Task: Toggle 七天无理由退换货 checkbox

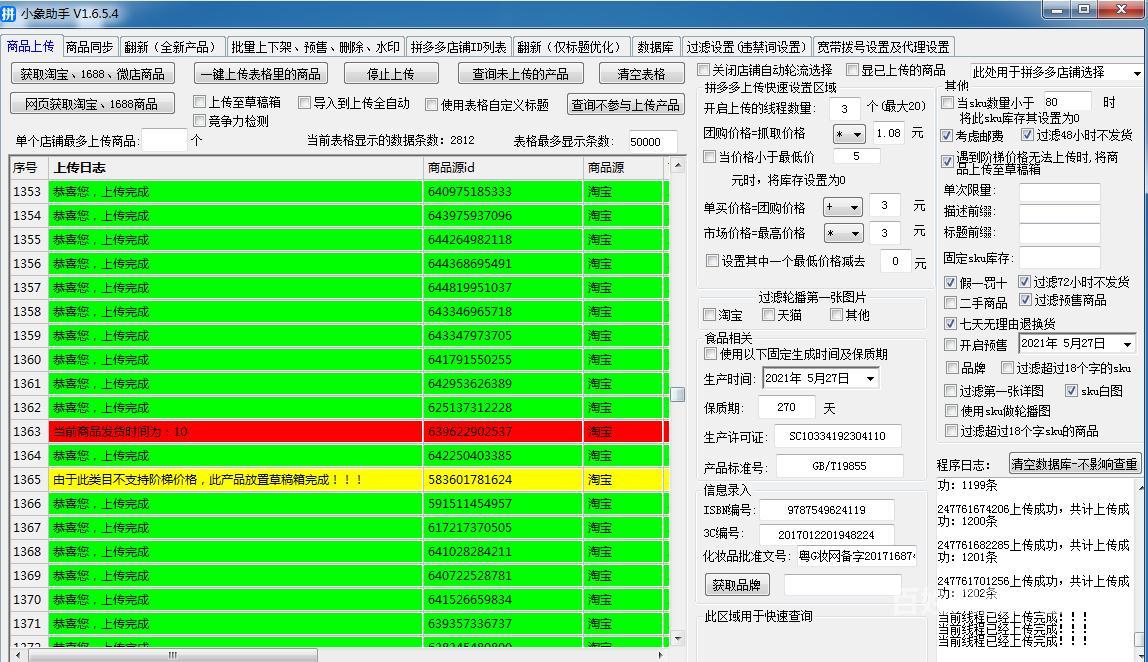Action: (x=950, y=323)
